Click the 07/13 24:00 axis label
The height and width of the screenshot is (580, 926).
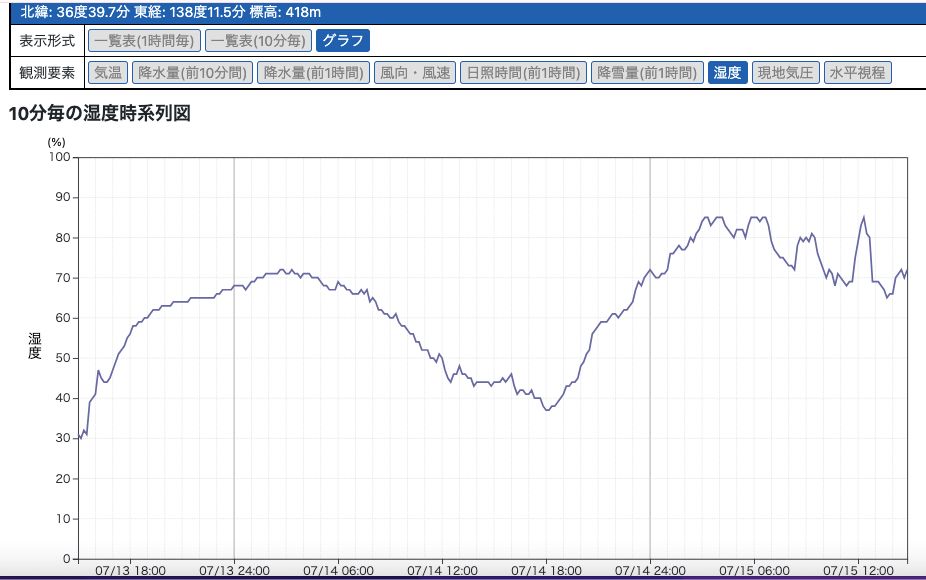(x=234, y=571)
